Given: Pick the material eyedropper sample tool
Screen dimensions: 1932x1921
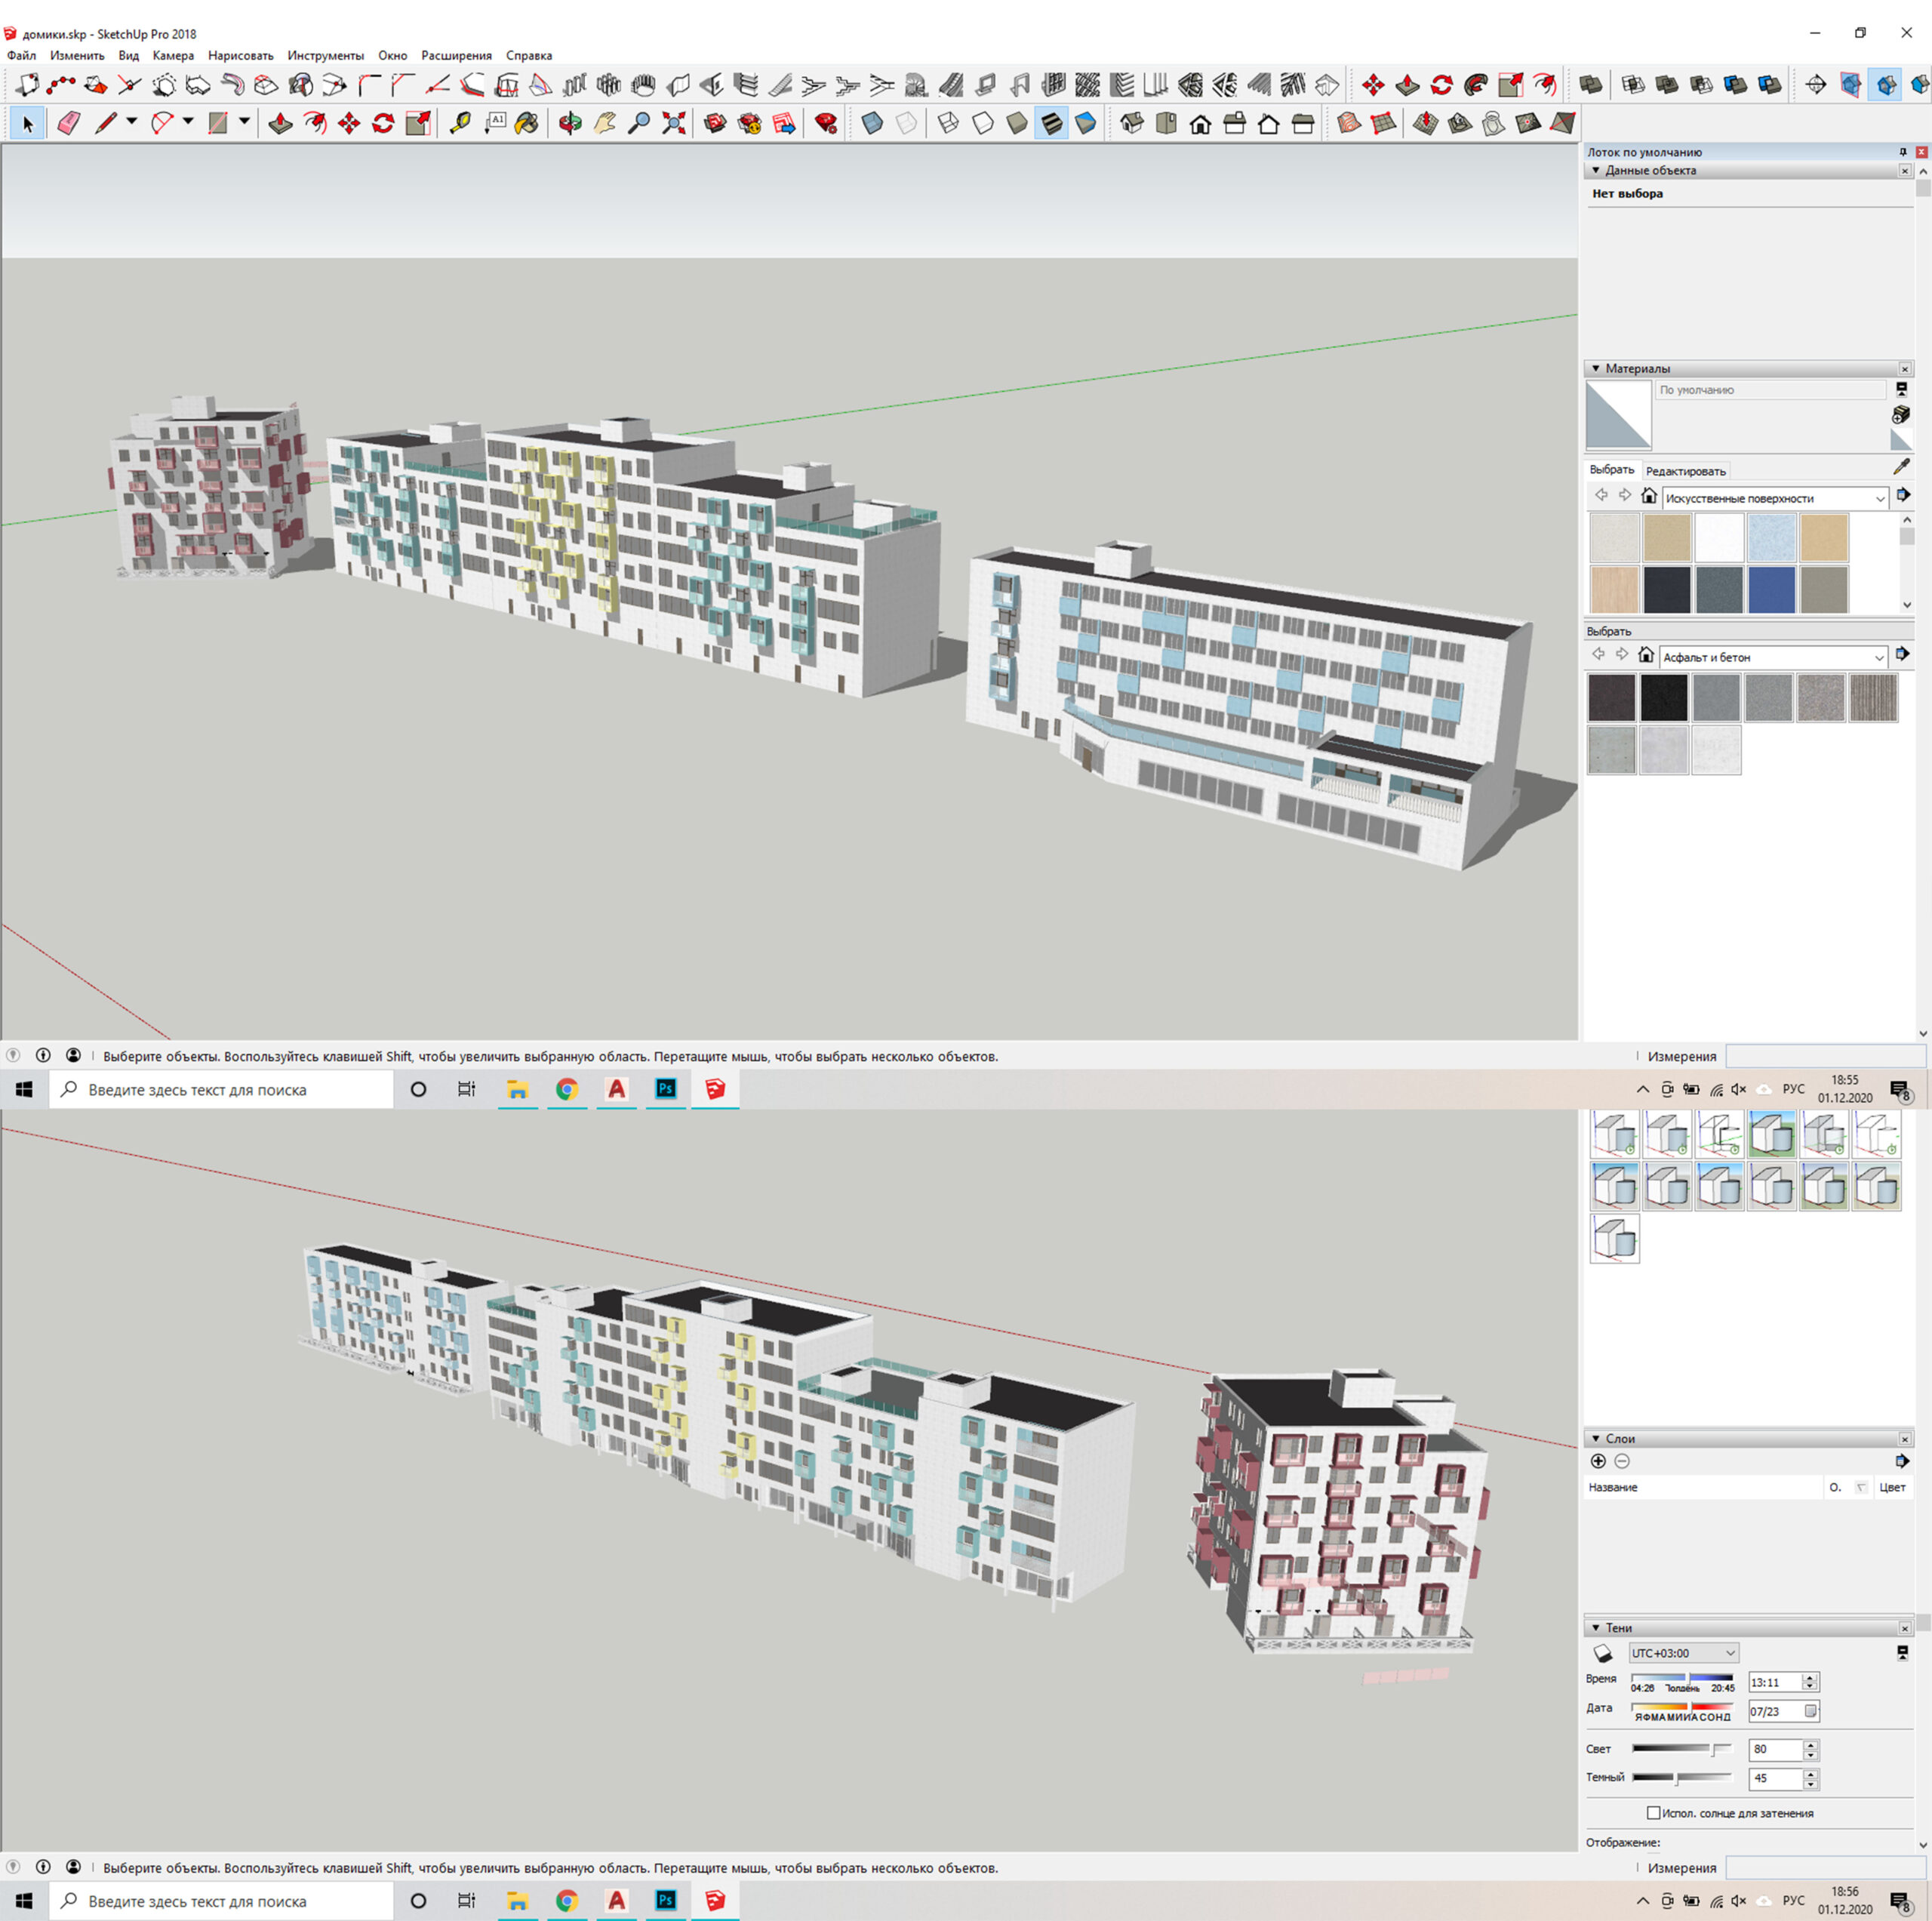Looking at the screenshot, I should point(1901,467).
